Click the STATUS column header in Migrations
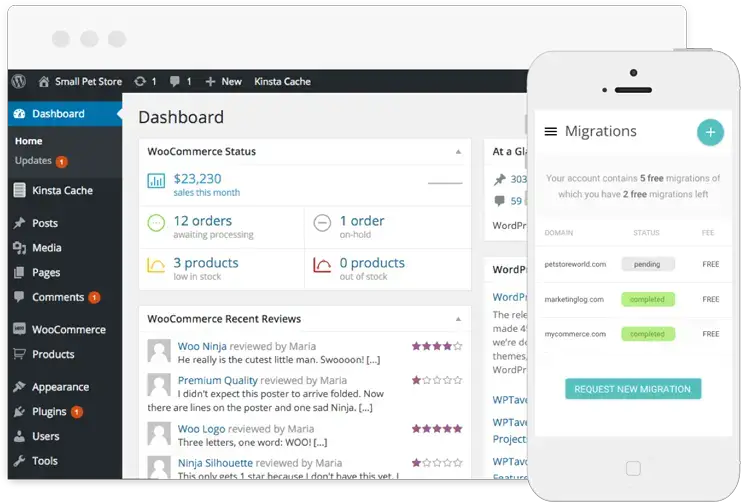This screenshot has width=750, height=503. [646, 233]
